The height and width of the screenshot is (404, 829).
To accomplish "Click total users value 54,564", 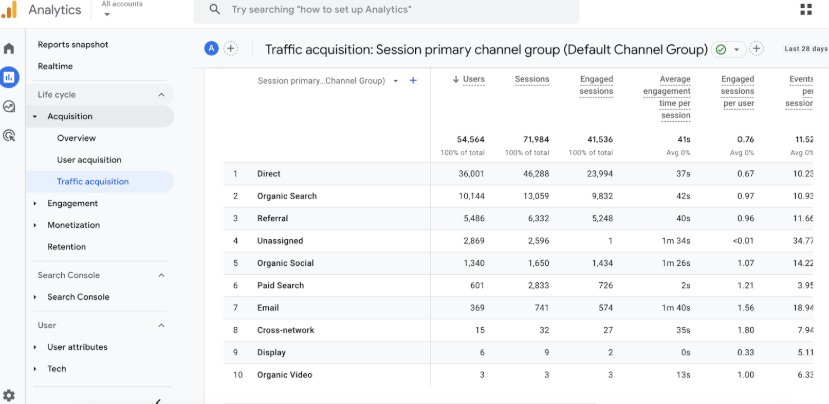I will coord(471,140).
